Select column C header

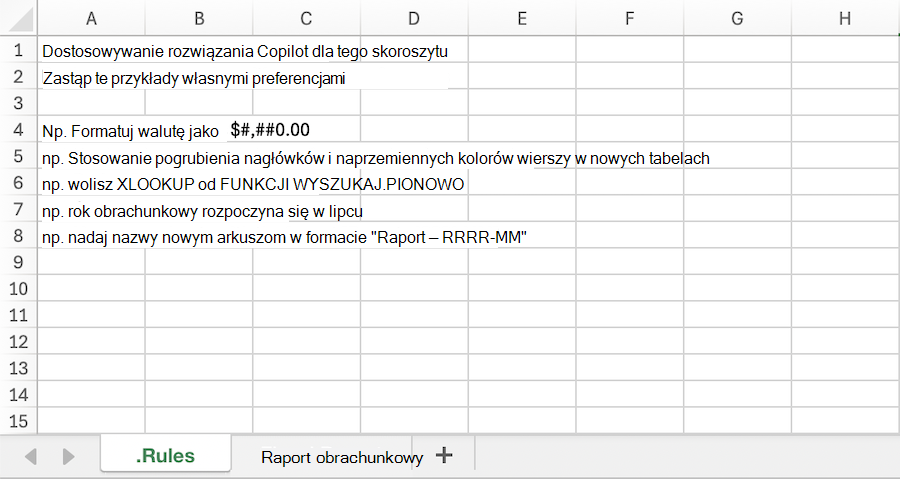[307, 18]
